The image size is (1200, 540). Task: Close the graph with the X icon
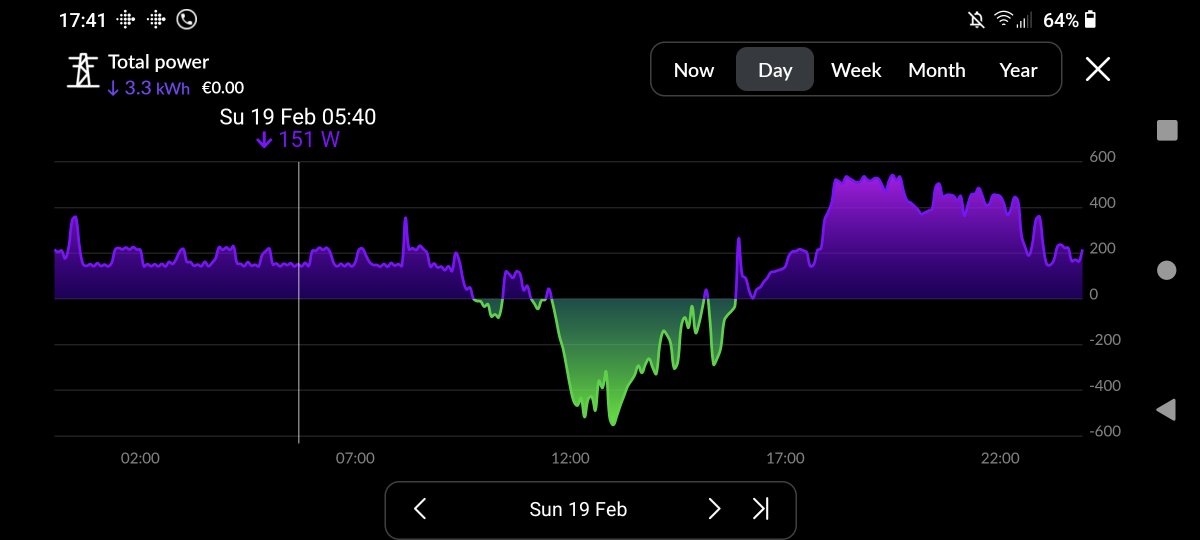point(1098,69)
